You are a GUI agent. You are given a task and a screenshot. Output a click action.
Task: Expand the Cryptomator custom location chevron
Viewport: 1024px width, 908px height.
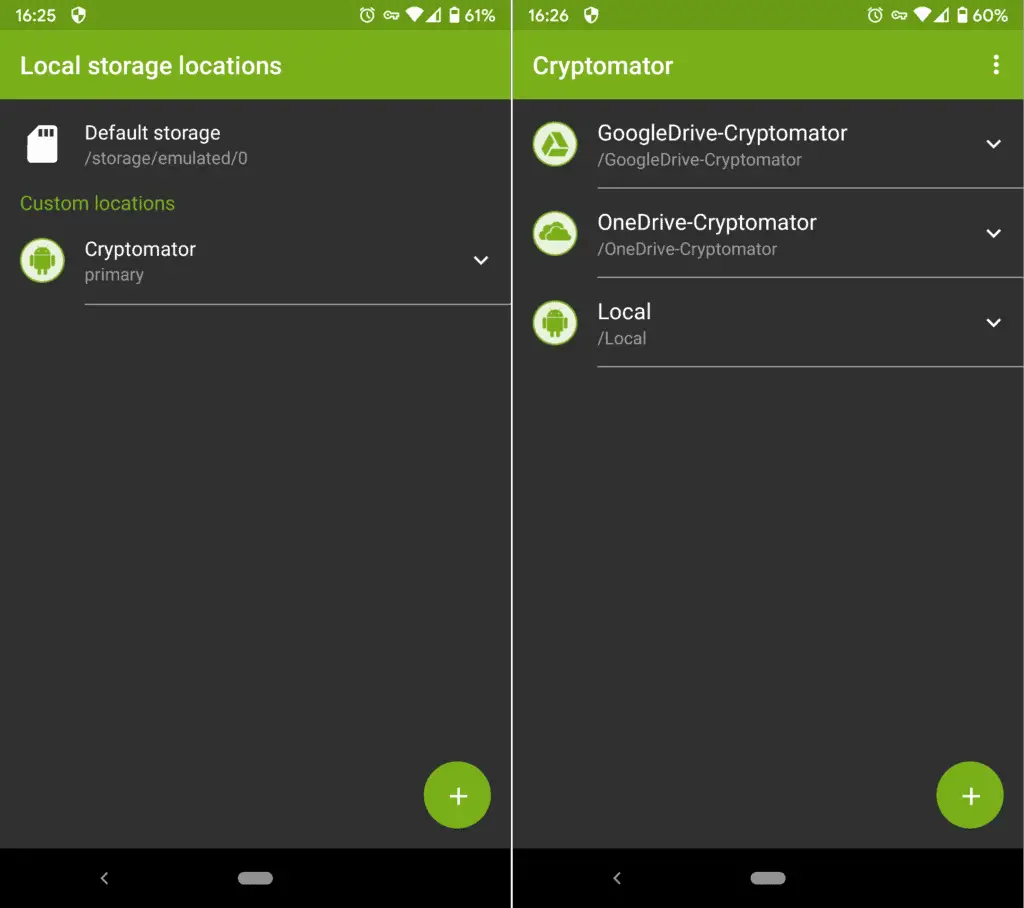click(x=481, y=261)
